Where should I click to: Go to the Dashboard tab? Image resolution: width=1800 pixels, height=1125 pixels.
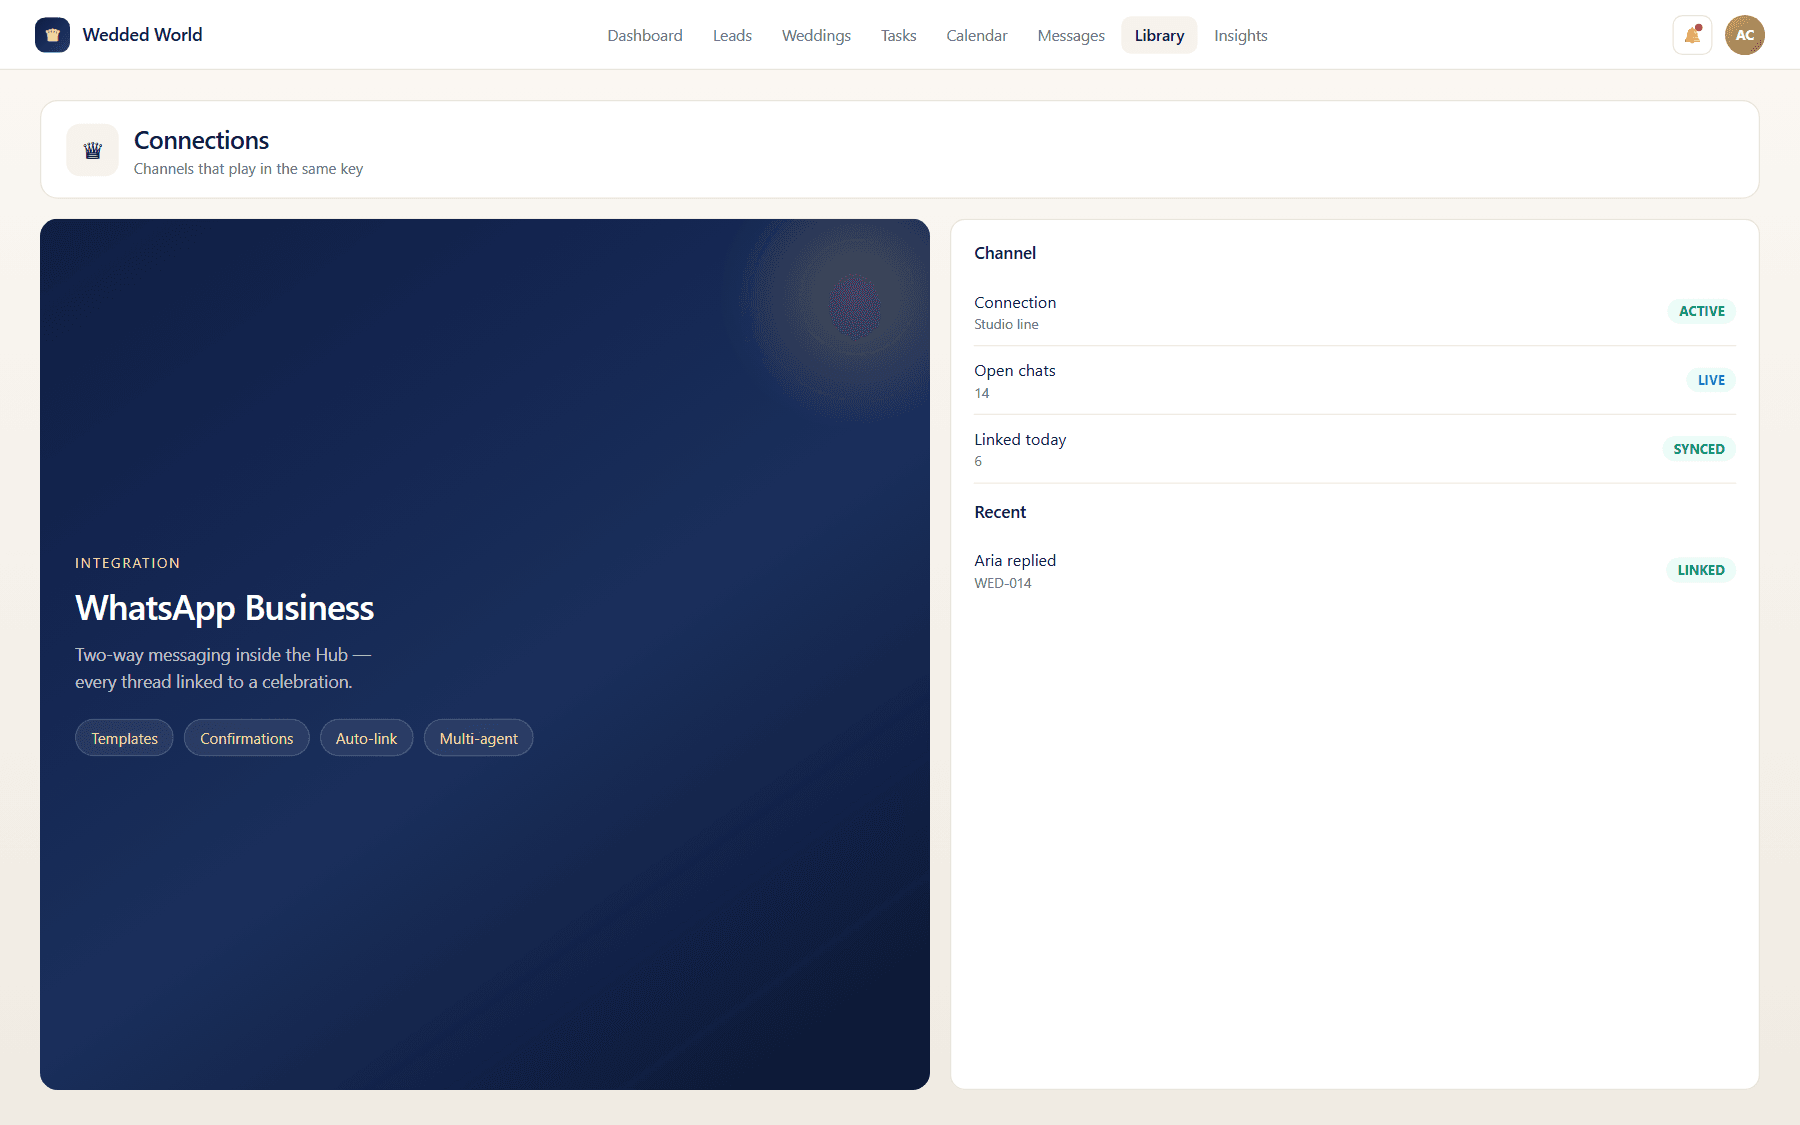(x=645, y=35)
